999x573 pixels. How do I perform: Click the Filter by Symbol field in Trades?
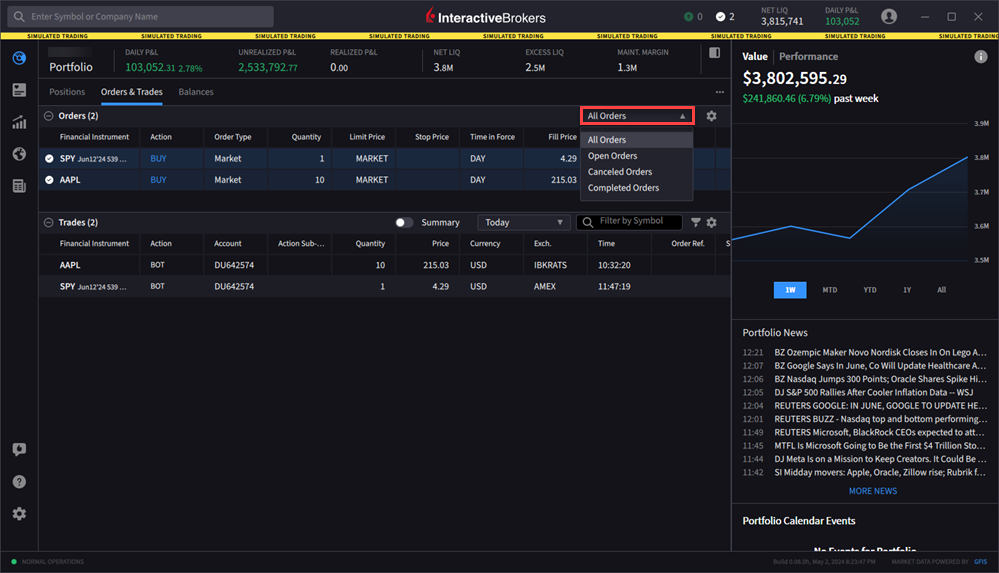(629, 222)
